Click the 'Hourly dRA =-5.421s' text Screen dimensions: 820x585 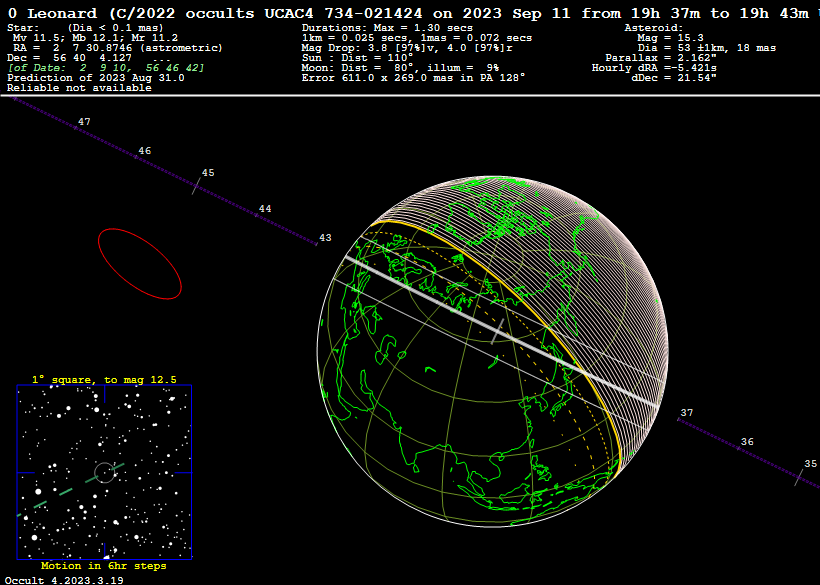pyautogui.click(x=654, y=67)
